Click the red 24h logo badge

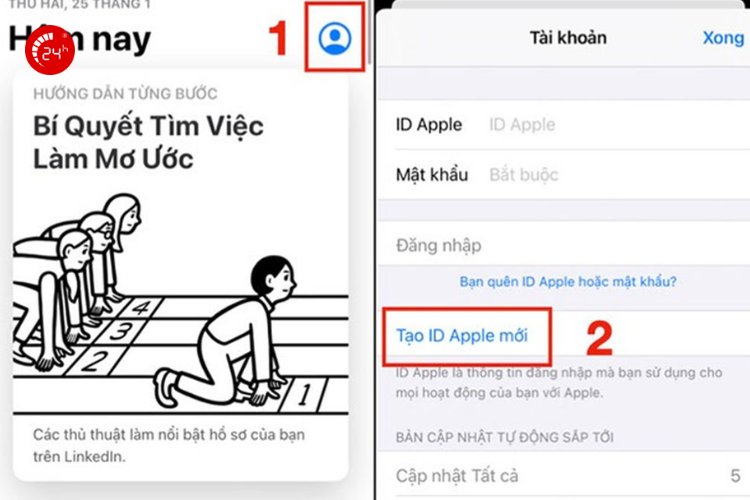click(50, 50)
